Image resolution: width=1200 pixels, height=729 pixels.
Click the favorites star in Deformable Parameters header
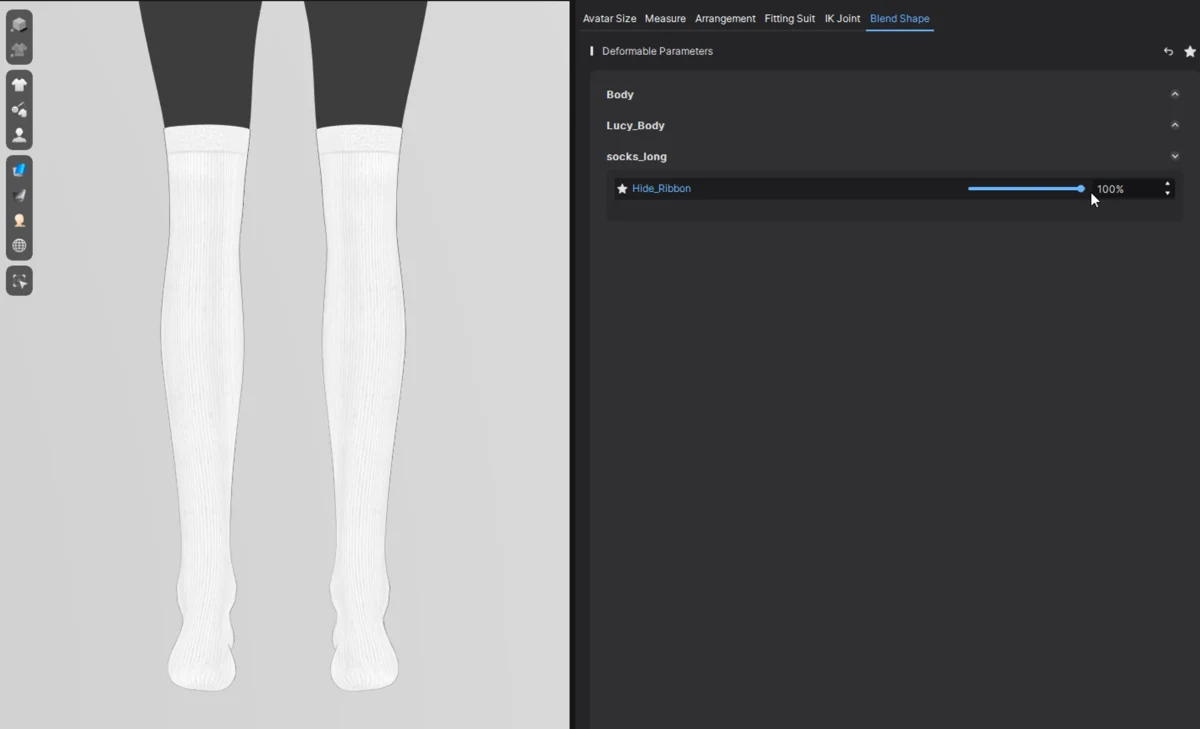(x=1190, y=51)
